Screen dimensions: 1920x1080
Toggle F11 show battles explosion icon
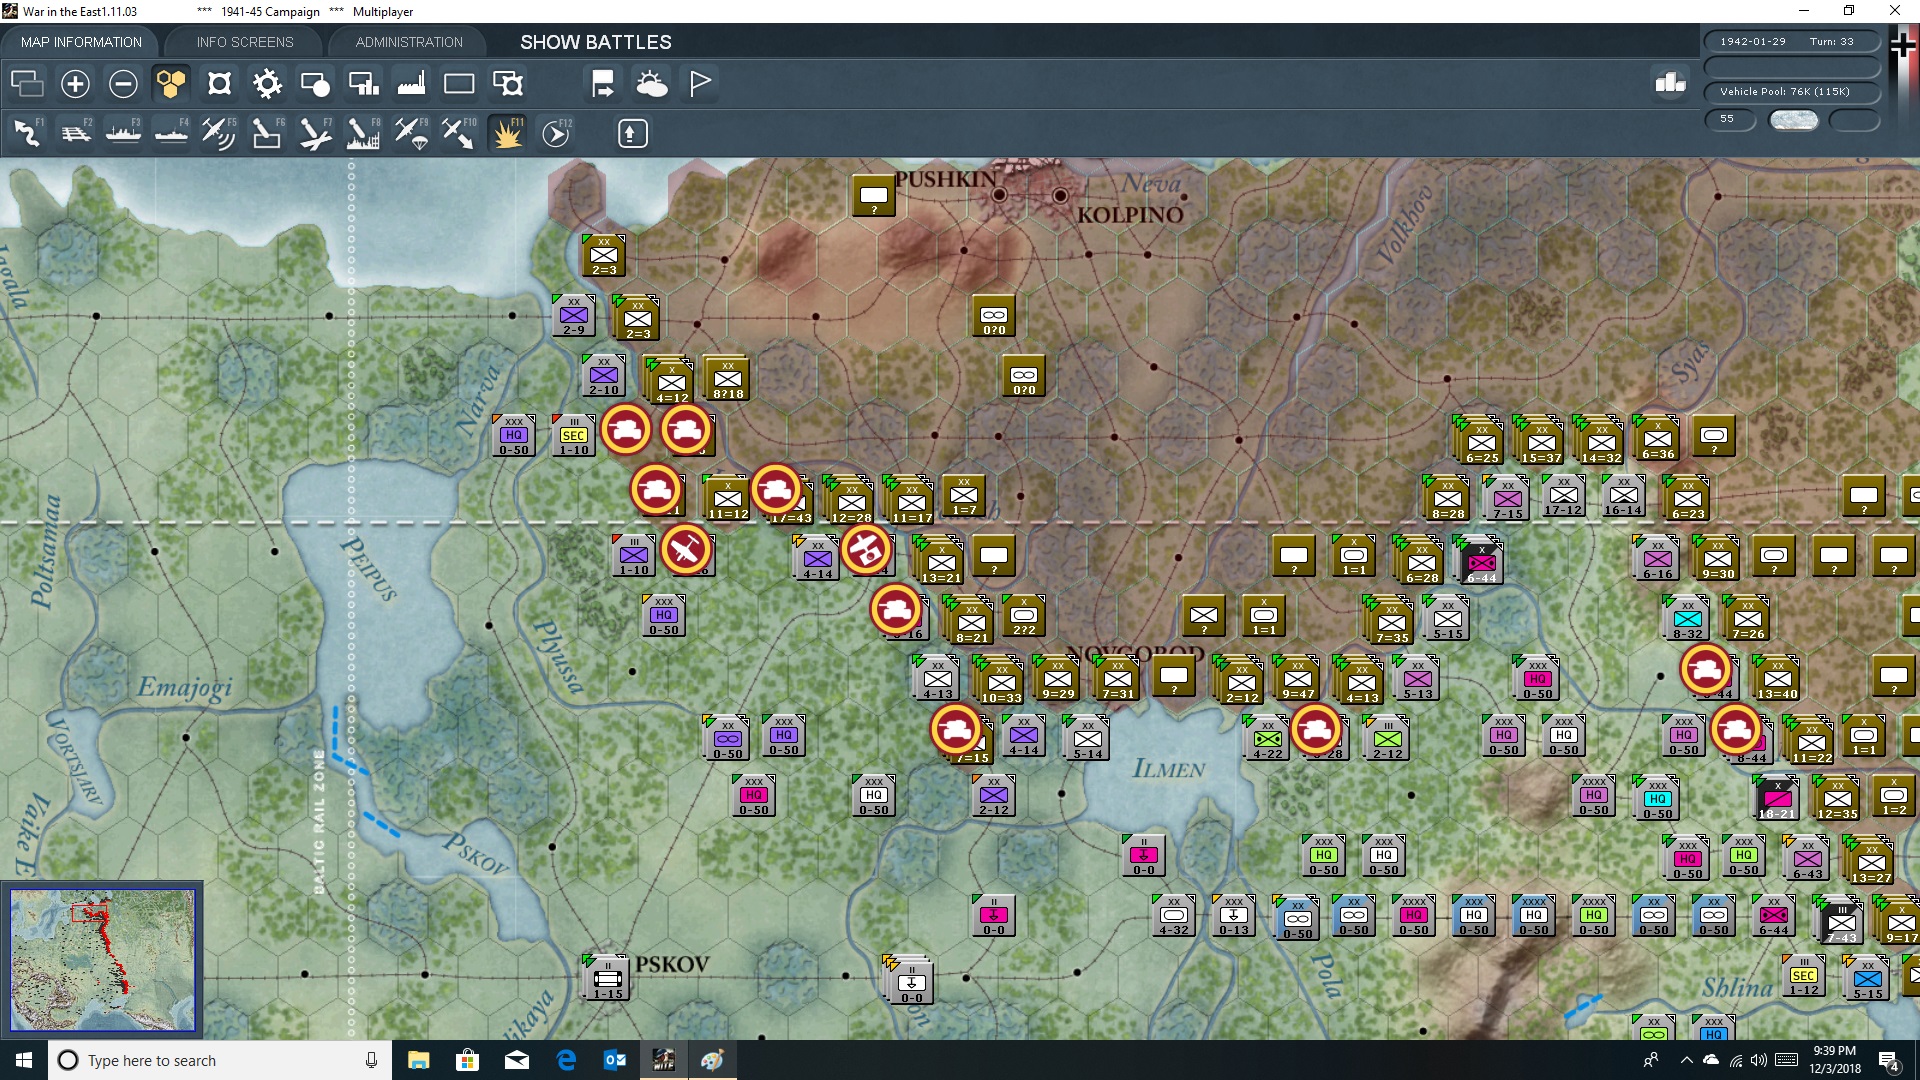[507, 133]
